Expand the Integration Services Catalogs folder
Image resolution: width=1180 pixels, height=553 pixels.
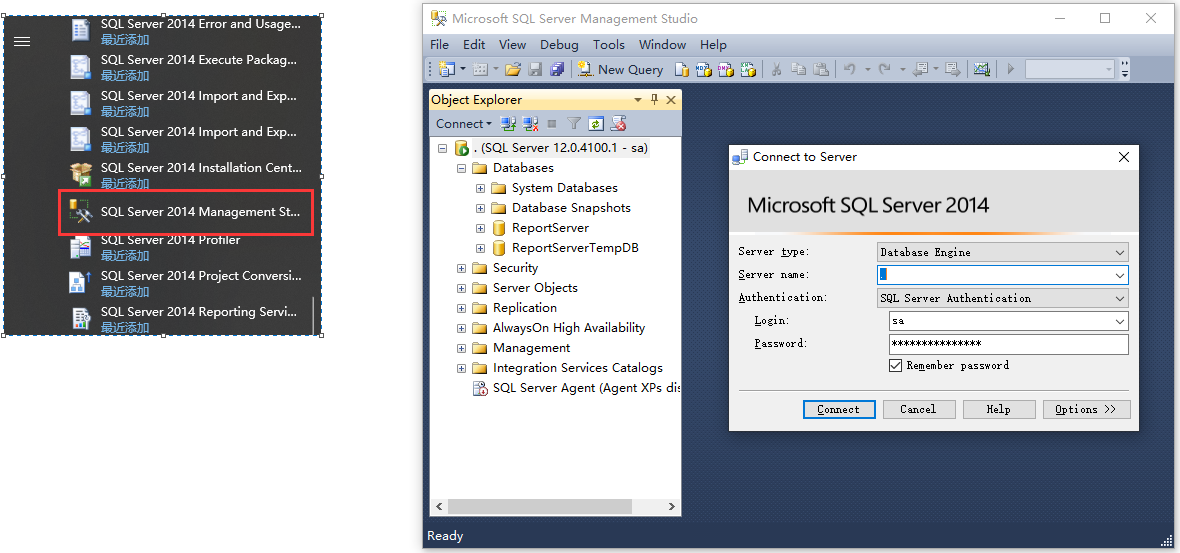[x=461, y=369]
